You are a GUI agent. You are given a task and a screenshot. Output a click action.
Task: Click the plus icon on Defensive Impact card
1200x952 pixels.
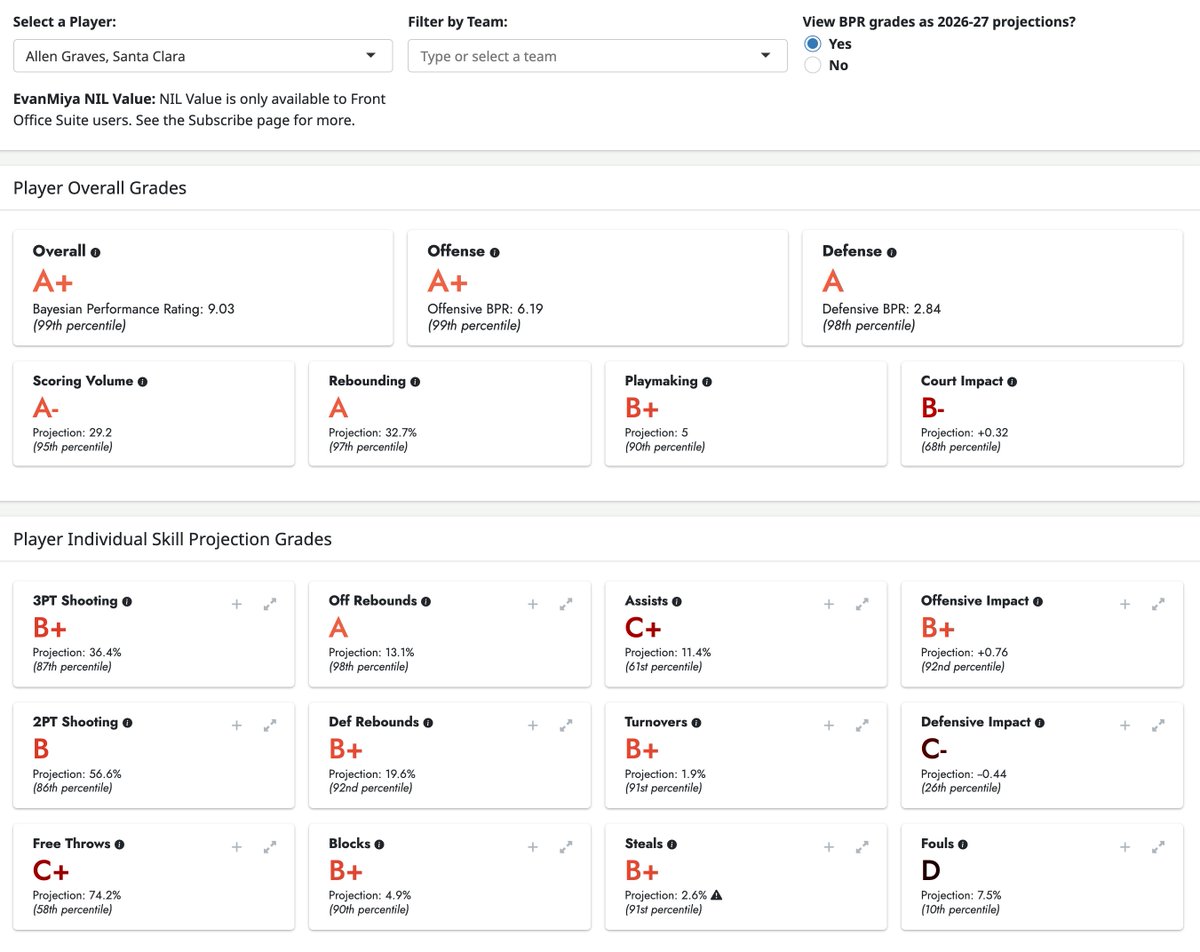[1125, 725]
